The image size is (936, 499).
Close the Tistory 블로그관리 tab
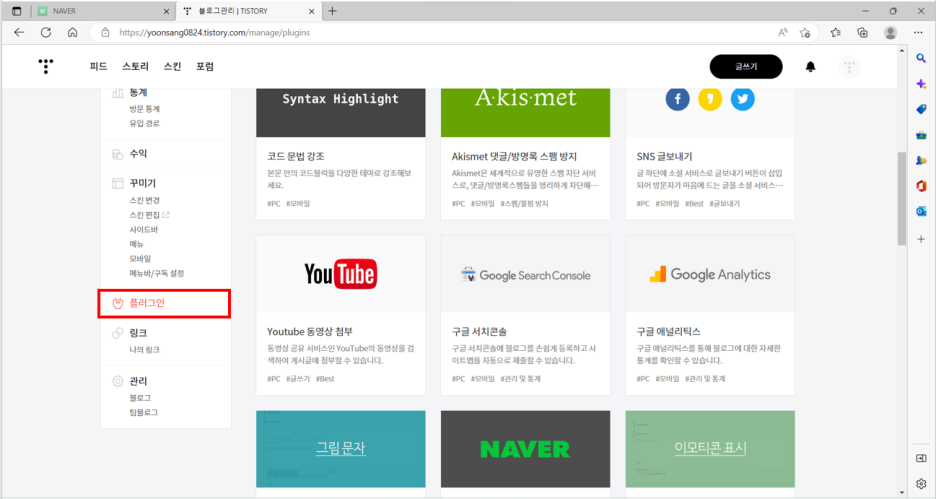[x=312, y=11]
